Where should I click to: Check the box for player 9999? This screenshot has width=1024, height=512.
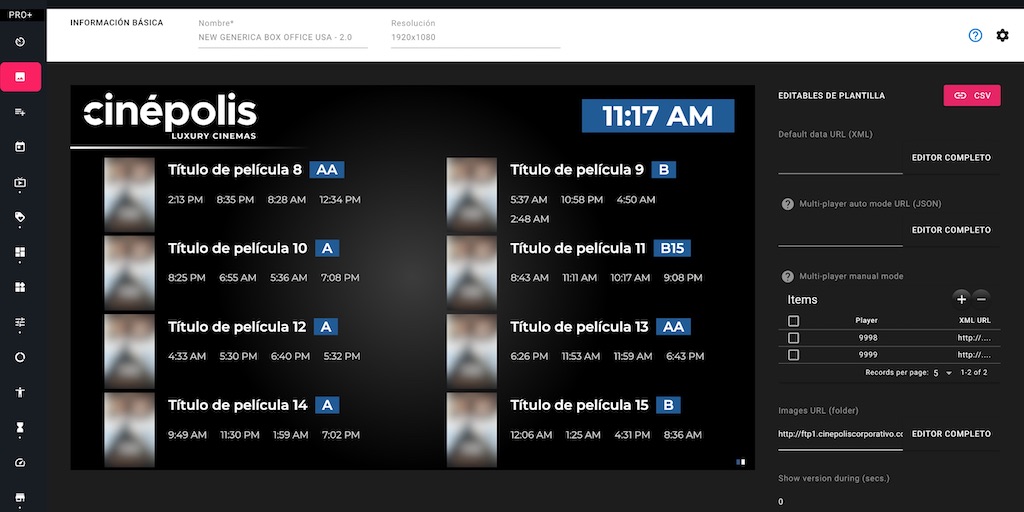794,355
